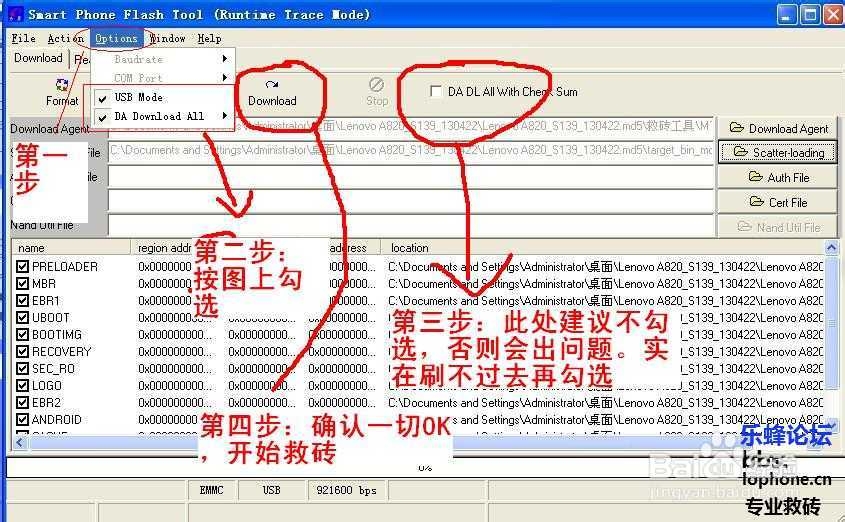Click the Download Agent folder button
This screenshot has height=522, width=845.
778,128
